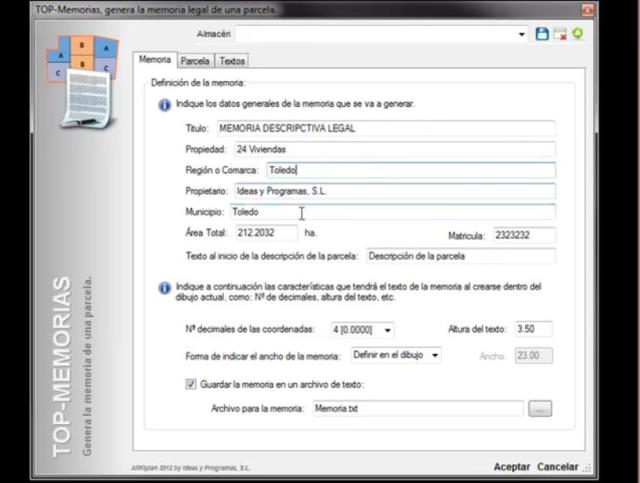Expand the Nº decimales de las coordenadas dropdown
Image resolution: width=640 pixels, height=483 pixels.
pos(387,330)
